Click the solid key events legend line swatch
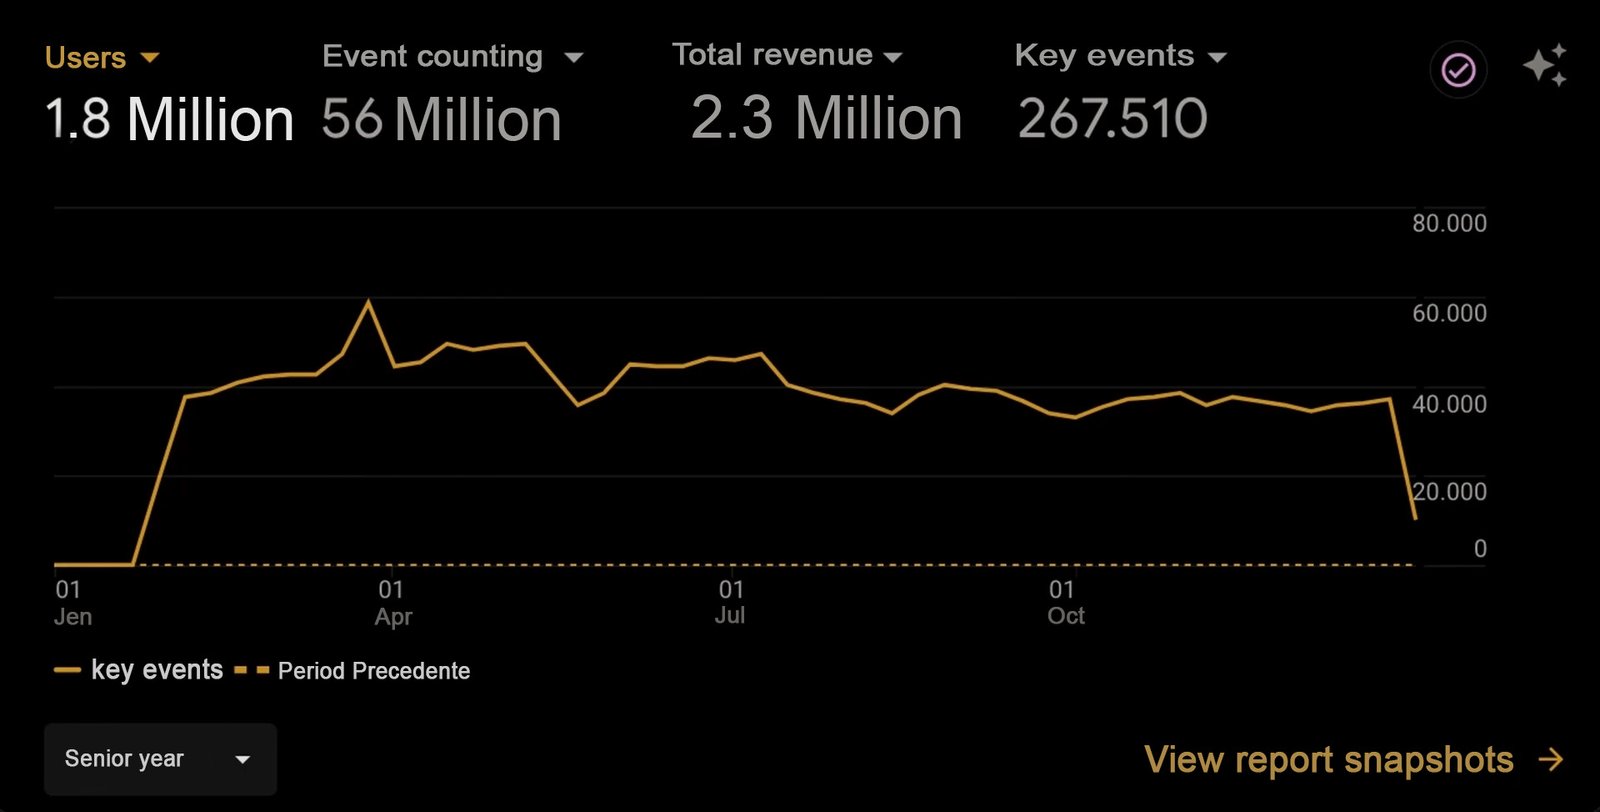The image size is (1600, 812). tap(67, 671)
